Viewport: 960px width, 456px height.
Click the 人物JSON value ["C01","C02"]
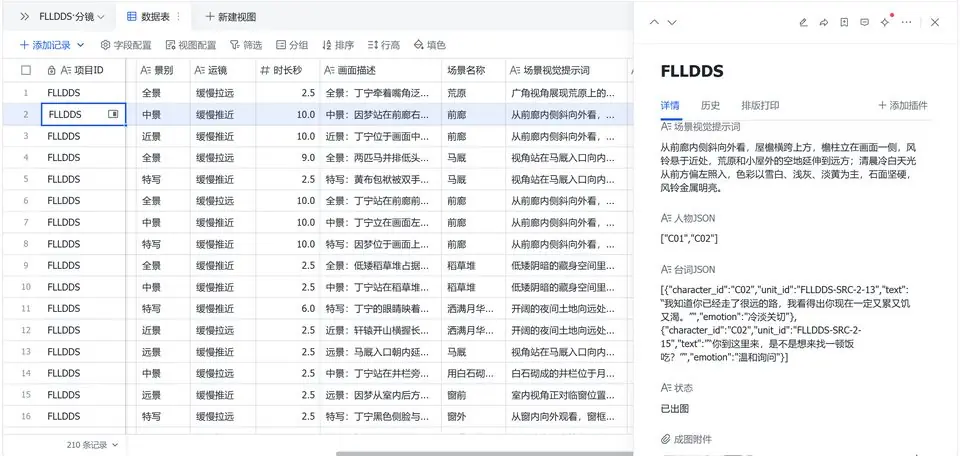689,239
